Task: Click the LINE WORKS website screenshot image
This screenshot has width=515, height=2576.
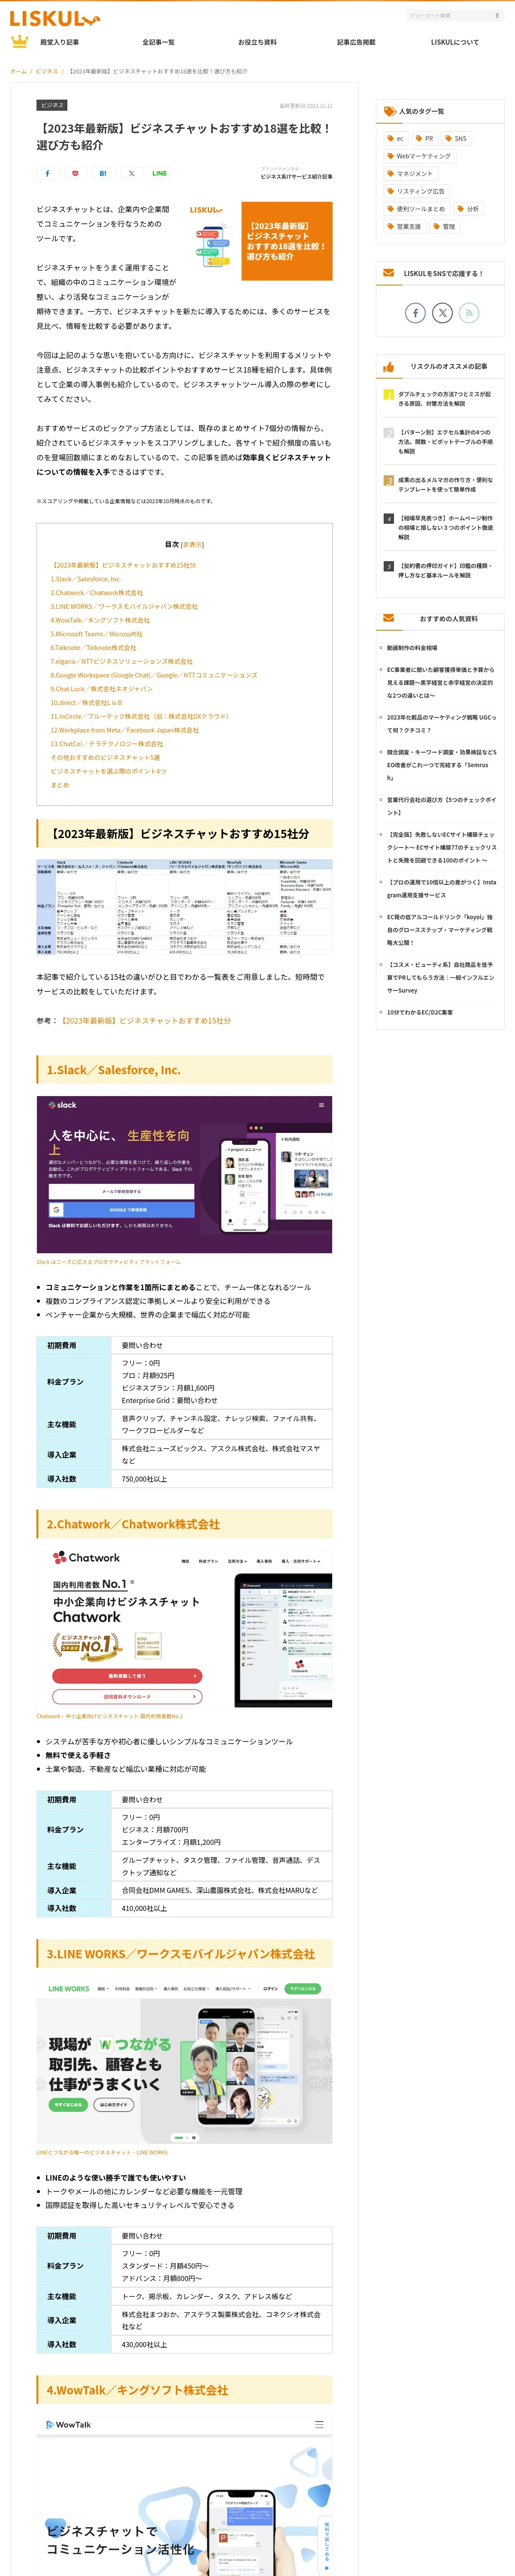Action: (184, 2062)
